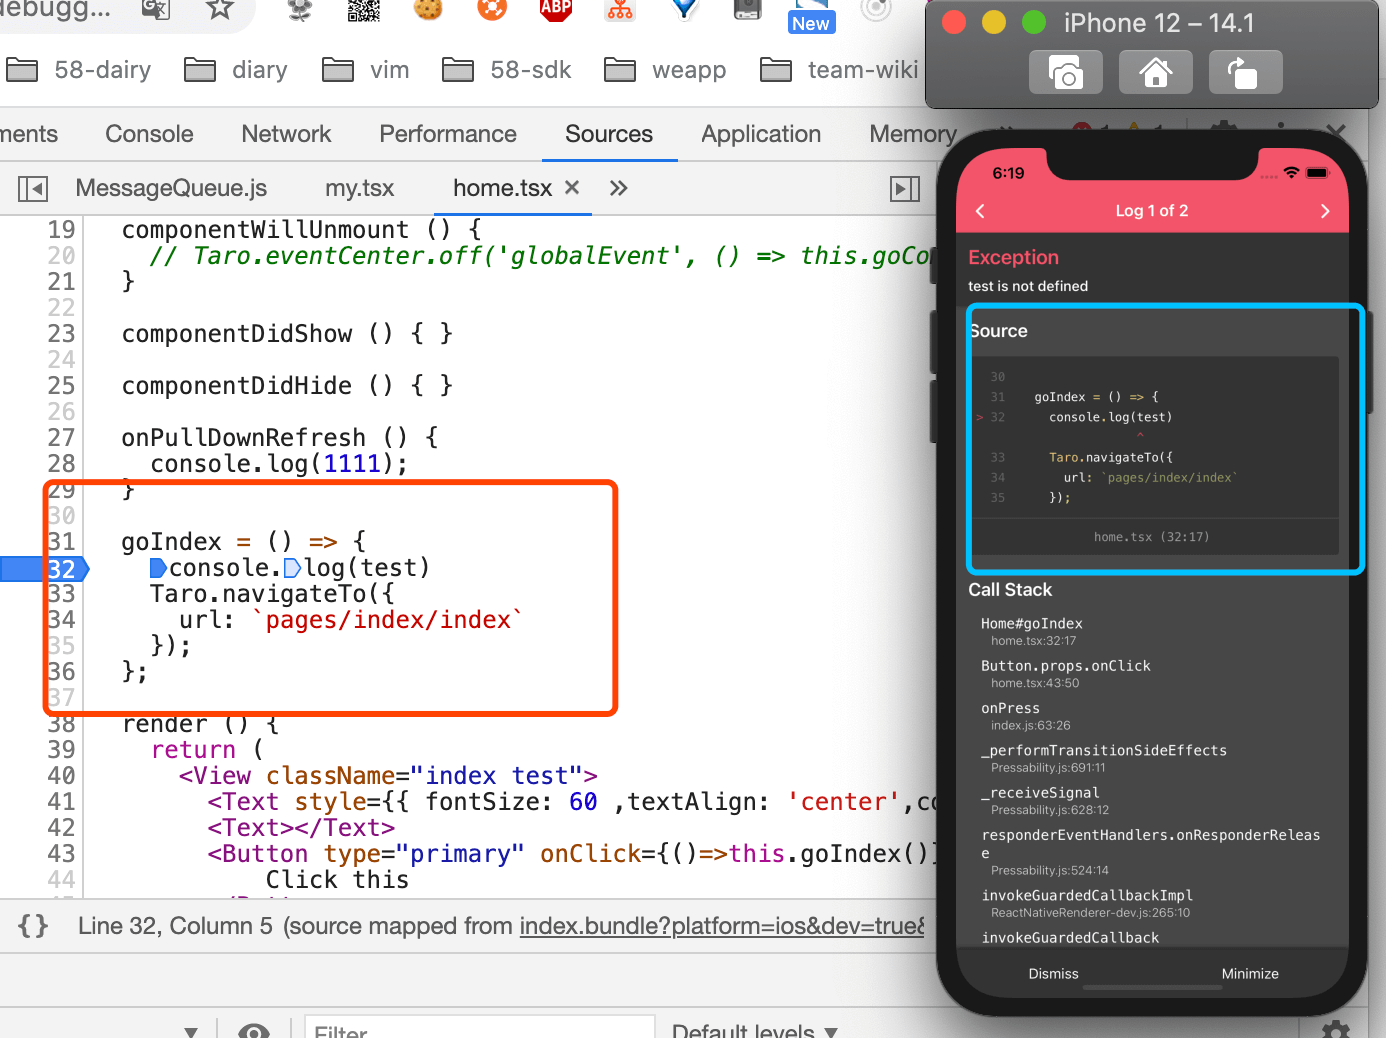The image size is (1386, 1038).
Task: Open the QR code extension
Action: (364, 10)
